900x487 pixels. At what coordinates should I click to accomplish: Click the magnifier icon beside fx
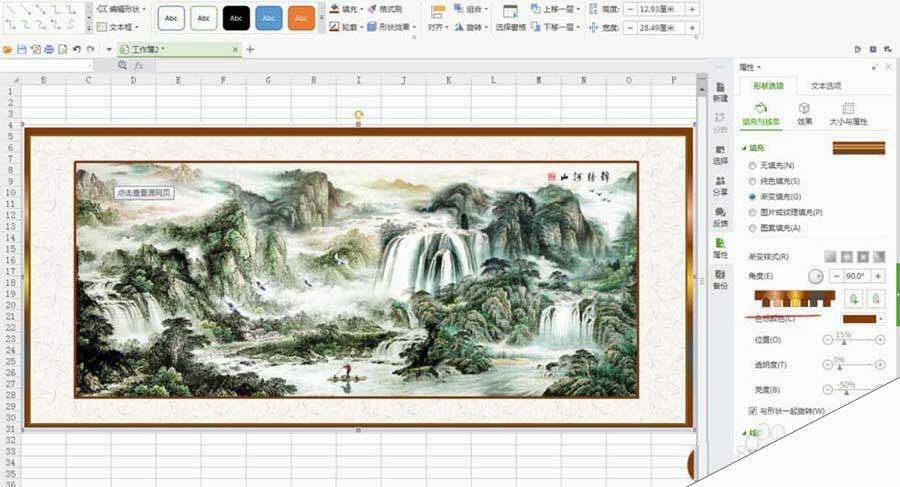(122, 65)
